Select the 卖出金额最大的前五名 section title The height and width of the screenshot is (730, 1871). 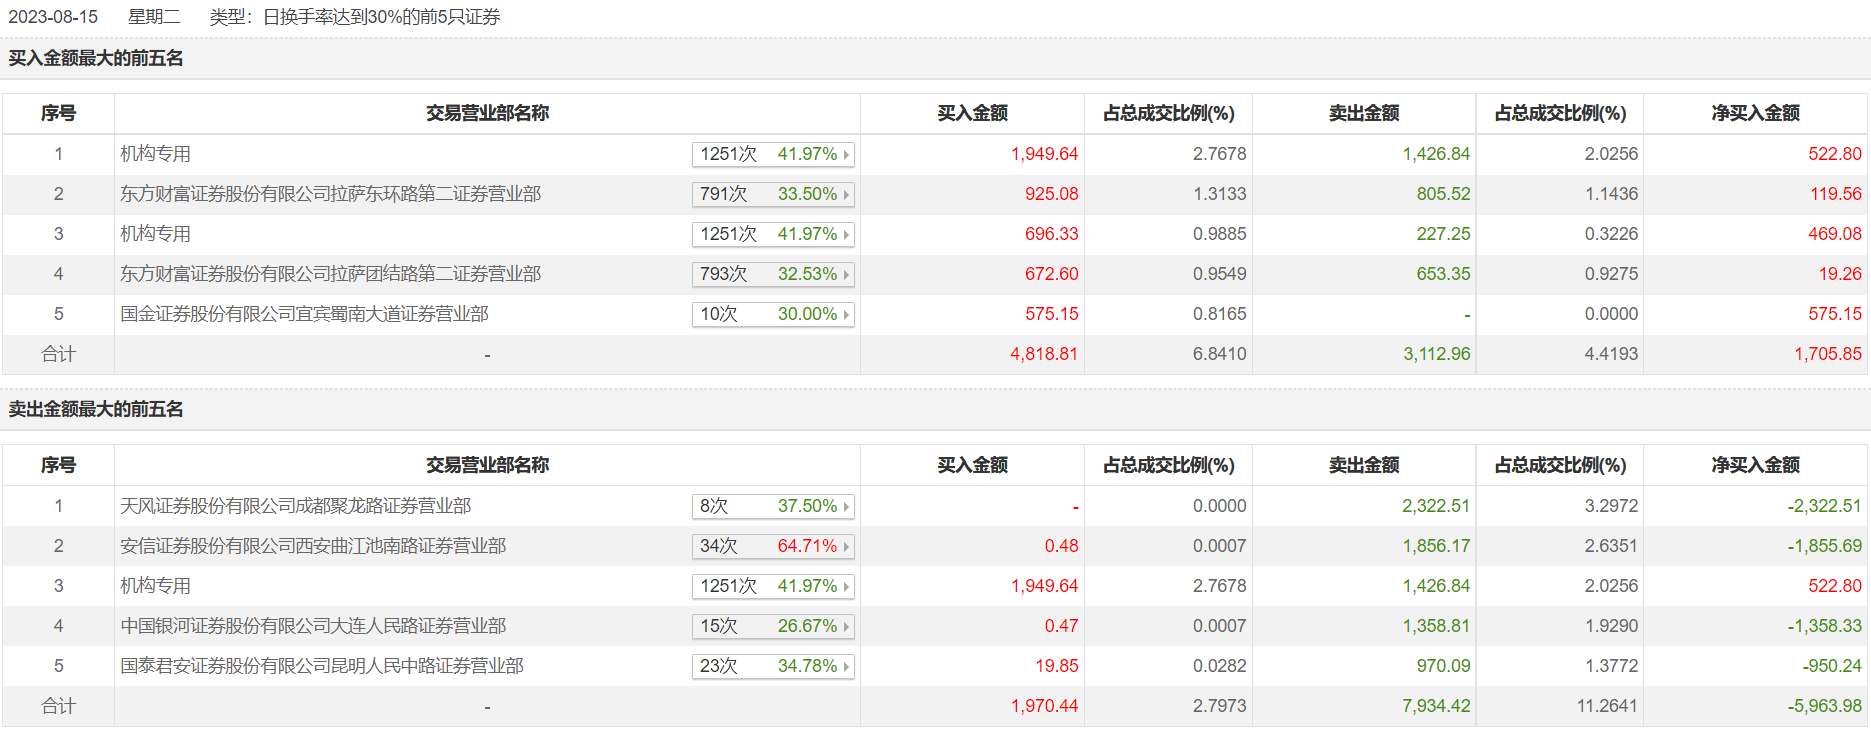point(96,409)
